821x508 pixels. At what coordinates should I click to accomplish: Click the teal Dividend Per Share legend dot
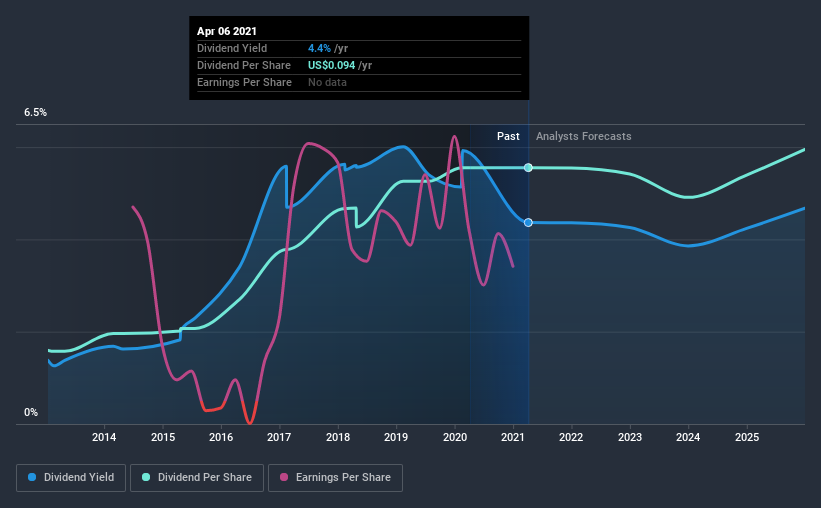[x=146, y=477]
